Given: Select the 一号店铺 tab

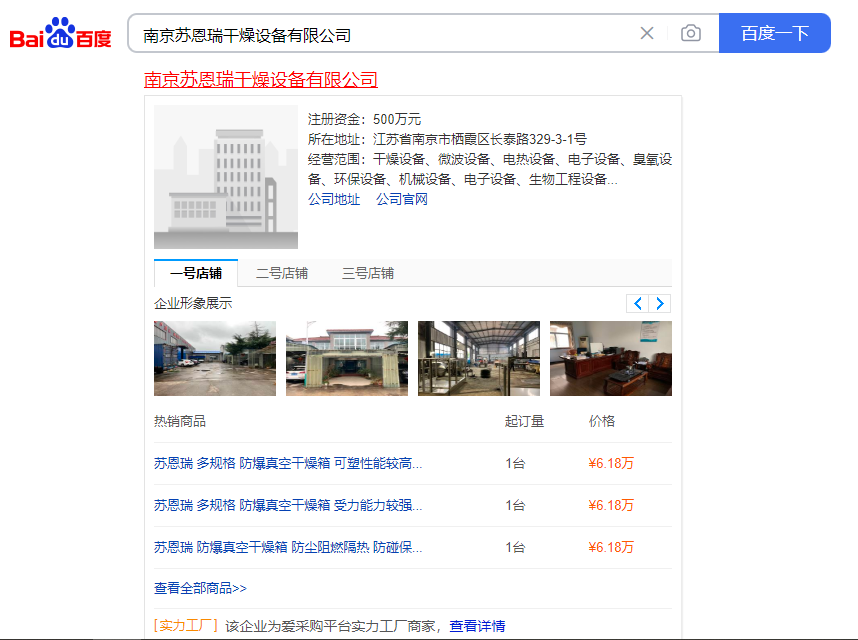Looking at the screenshot, I should point(196,273).
